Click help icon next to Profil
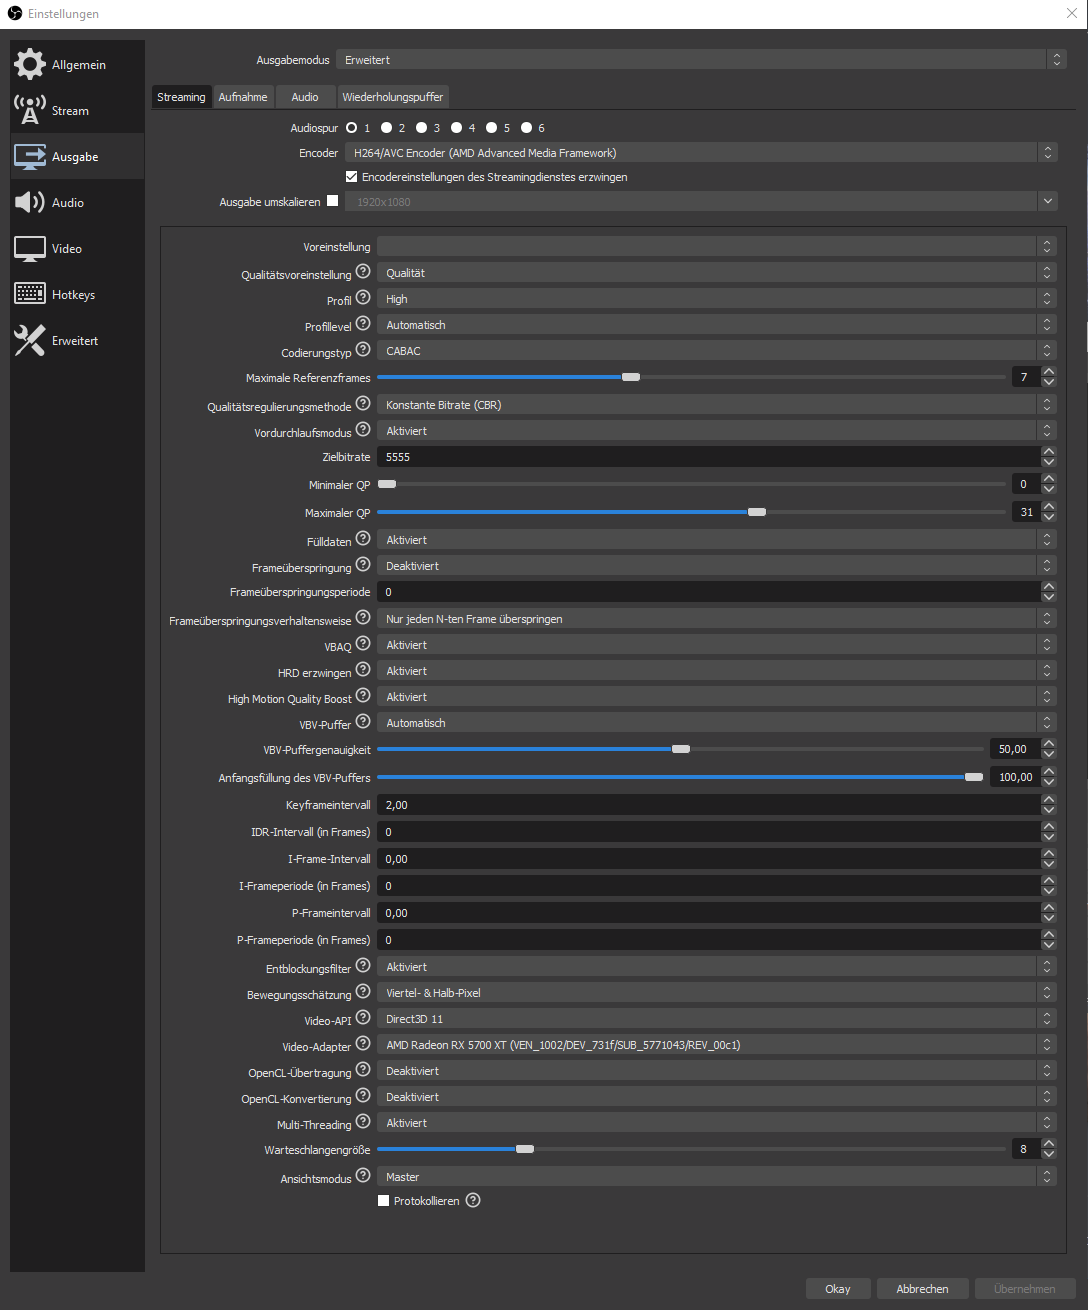1088x1310 pixels. [363, 297]
